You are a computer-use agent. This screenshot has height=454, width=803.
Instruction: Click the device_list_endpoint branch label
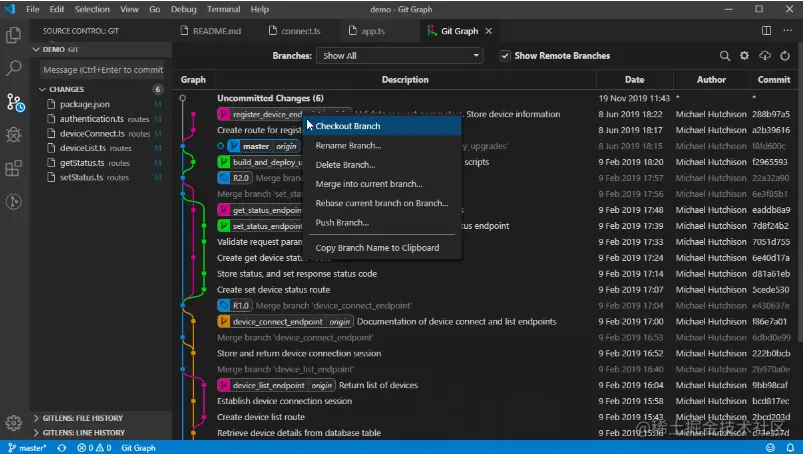(276, 385)
